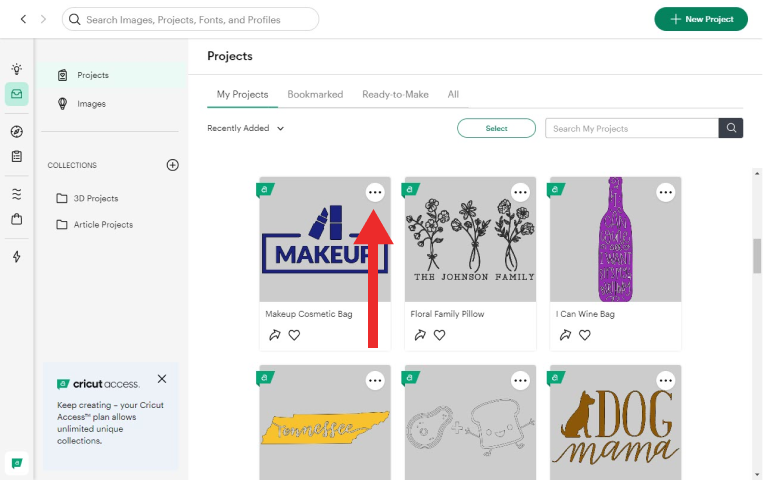Click the lightbulb icon in left sidebar
This screenshot has height=480, width=763.
click(x=16, y=69)
